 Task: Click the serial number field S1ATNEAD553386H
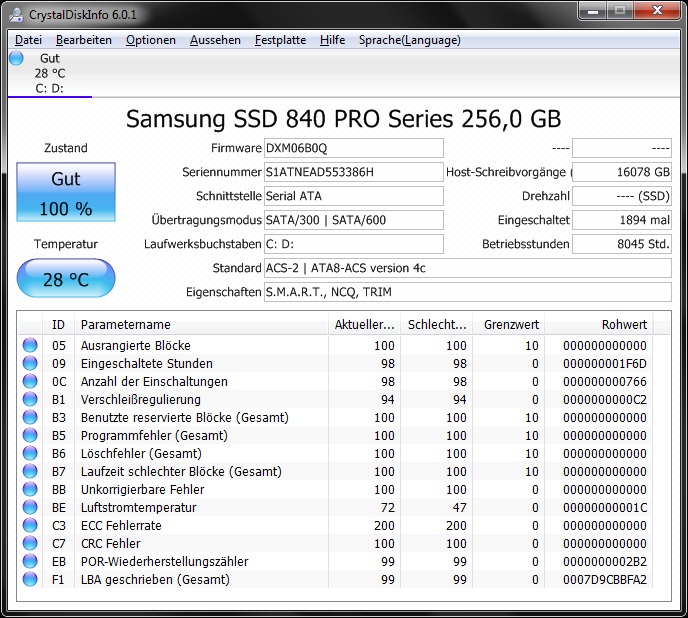pyautogui.click(x=354, y=172)
